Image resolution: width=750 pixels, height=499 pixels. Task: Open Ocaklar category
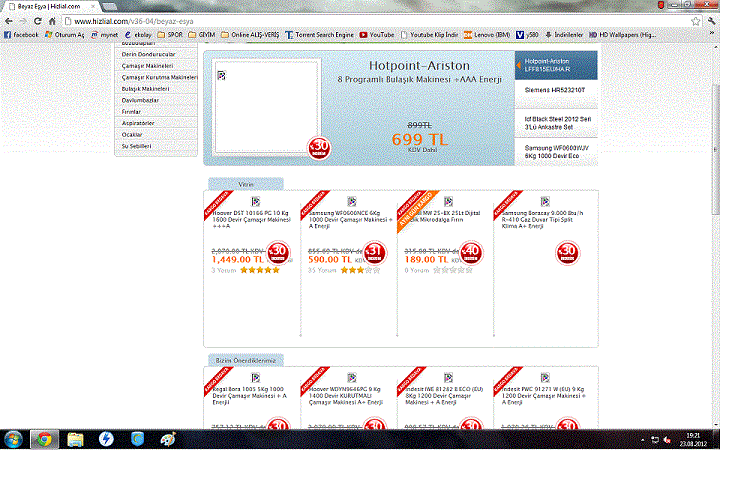pyautogui.click(x=156, y=135)
